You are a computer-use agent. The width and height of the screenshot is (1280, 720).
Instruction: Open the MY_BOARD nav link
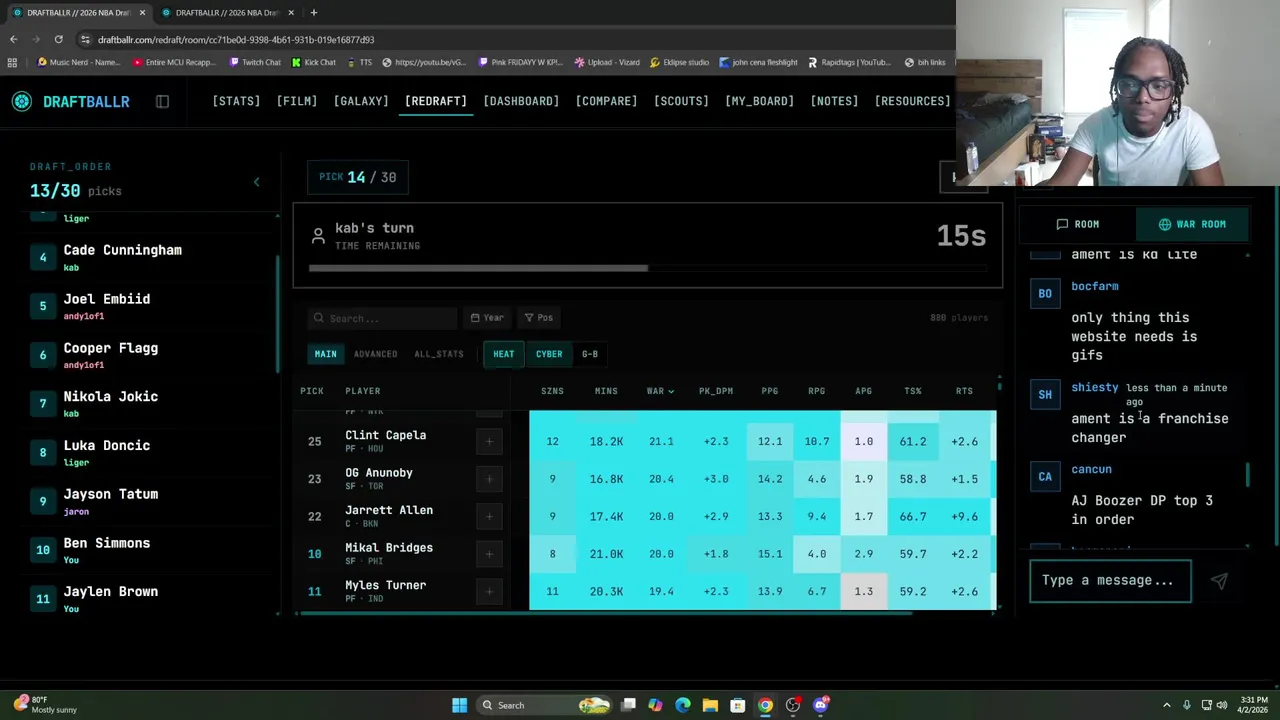click(x=759, y=101)
